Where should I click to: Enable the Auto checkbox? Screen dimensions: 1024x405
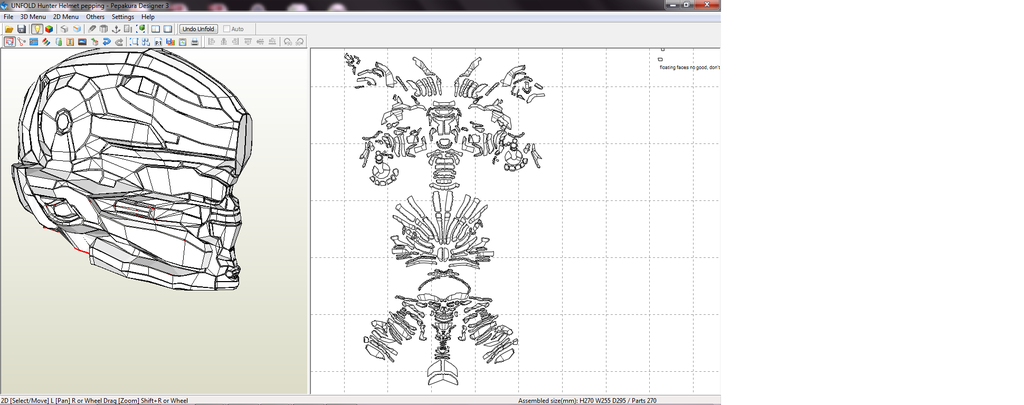227,29
